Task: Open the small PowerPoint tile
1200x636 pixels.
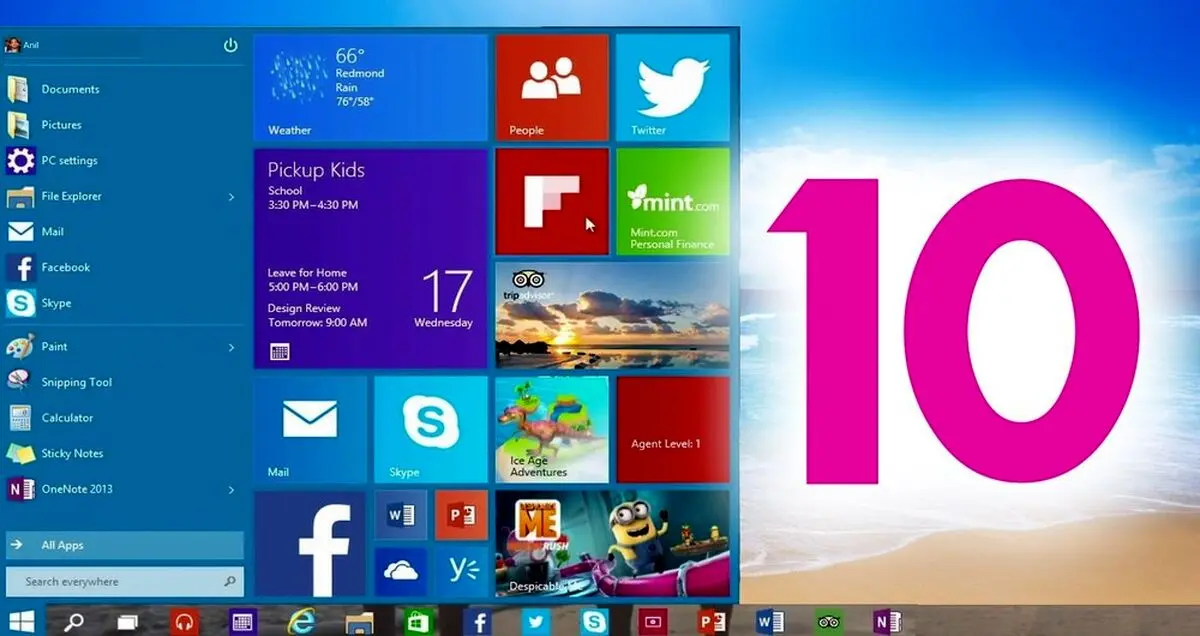Action: (x=461, y=515)
